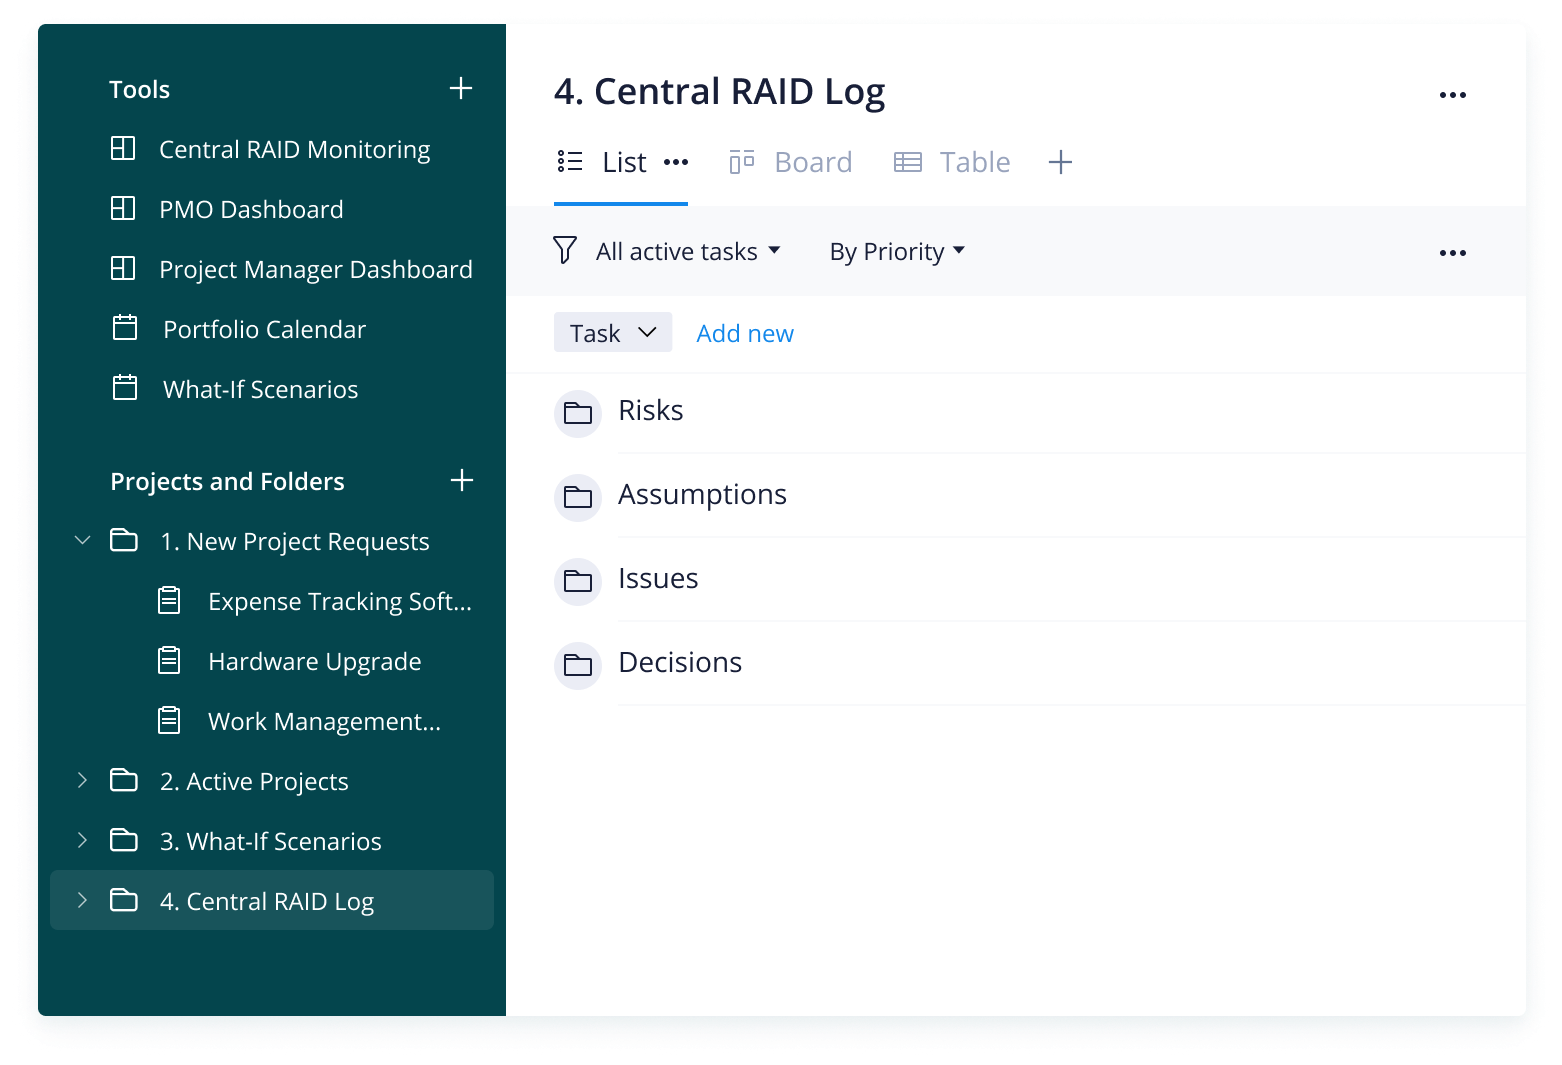Click the Hardware Upgrade project icon
Viewport: 1562px width, 1065px height.
170,660
